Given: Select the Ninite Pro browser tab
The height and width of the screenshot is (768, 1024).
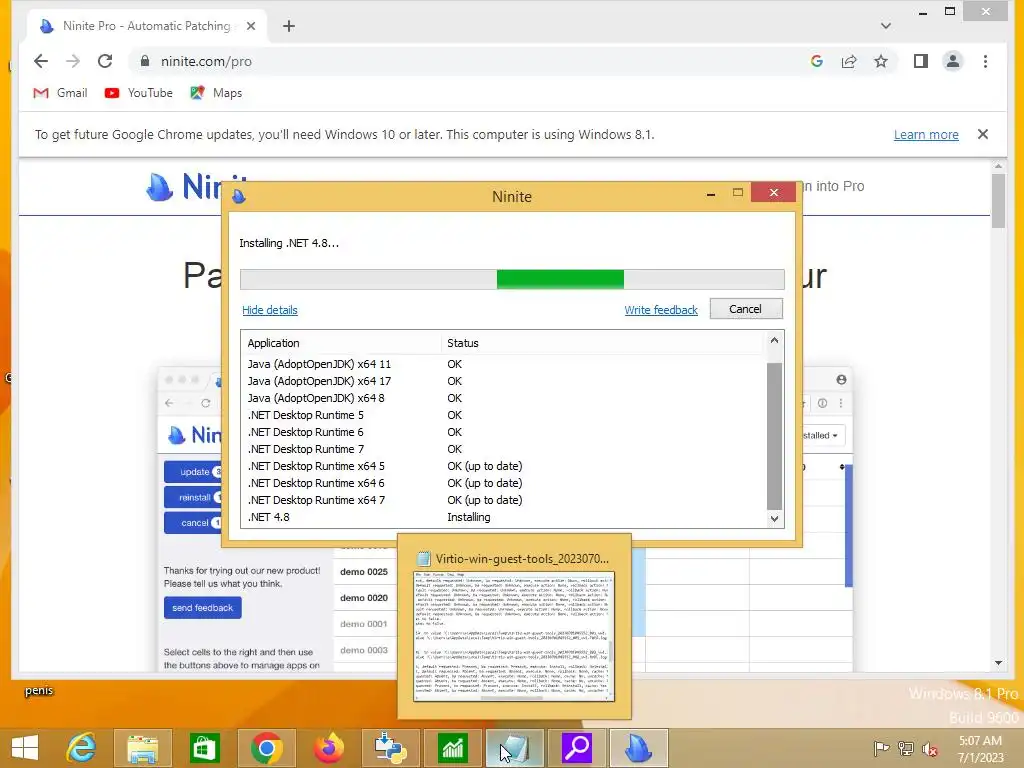Looking at the screenshot, I should 147,26.
